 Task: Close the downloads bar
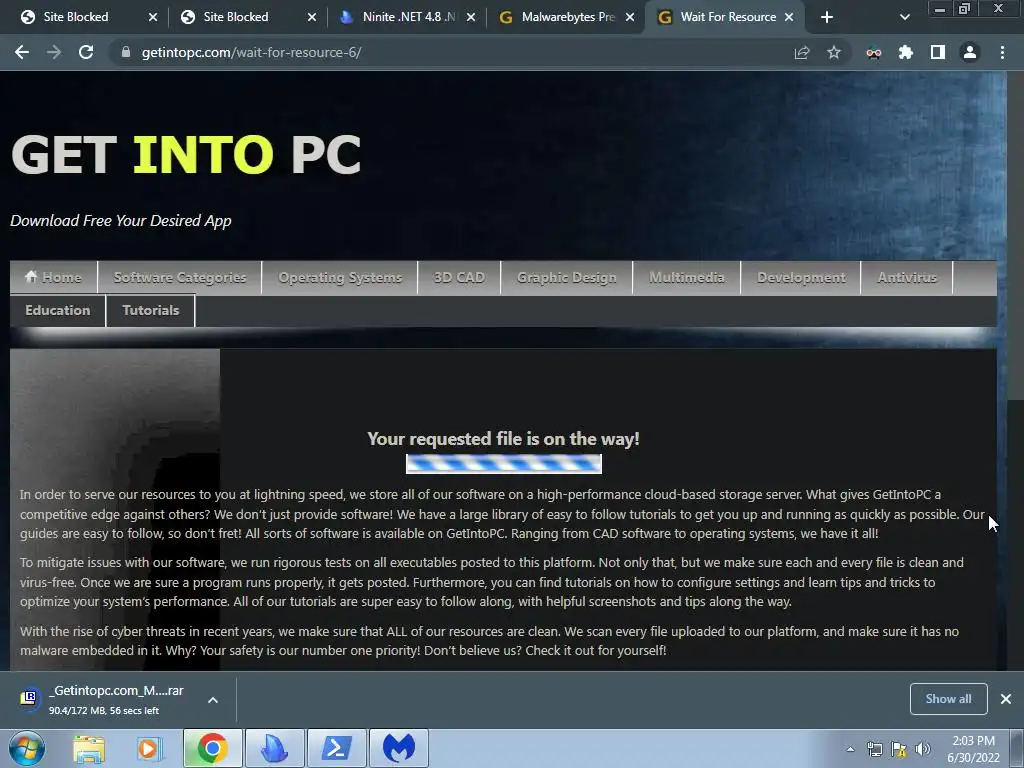click(1006, 699)
